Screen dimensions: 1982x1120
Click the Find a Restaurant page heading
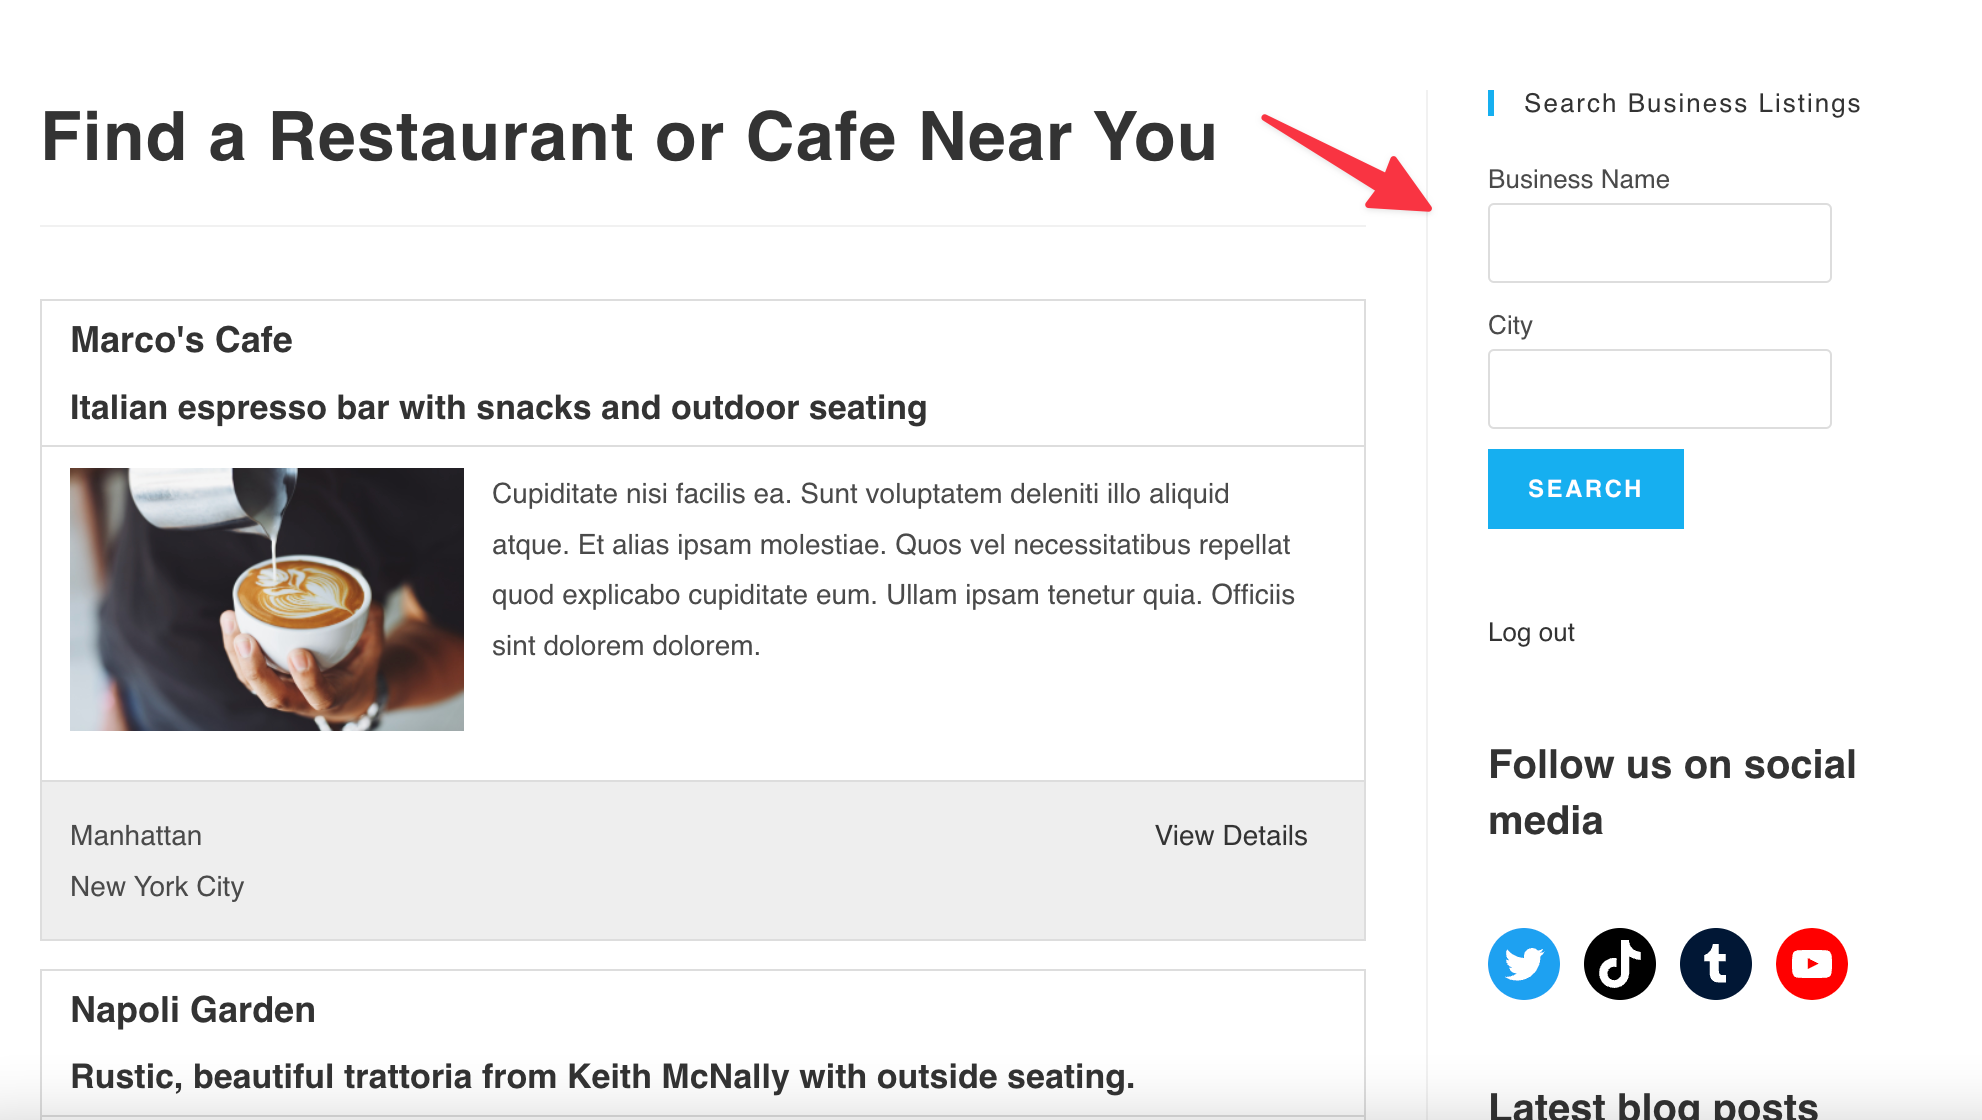click(629, 137)
